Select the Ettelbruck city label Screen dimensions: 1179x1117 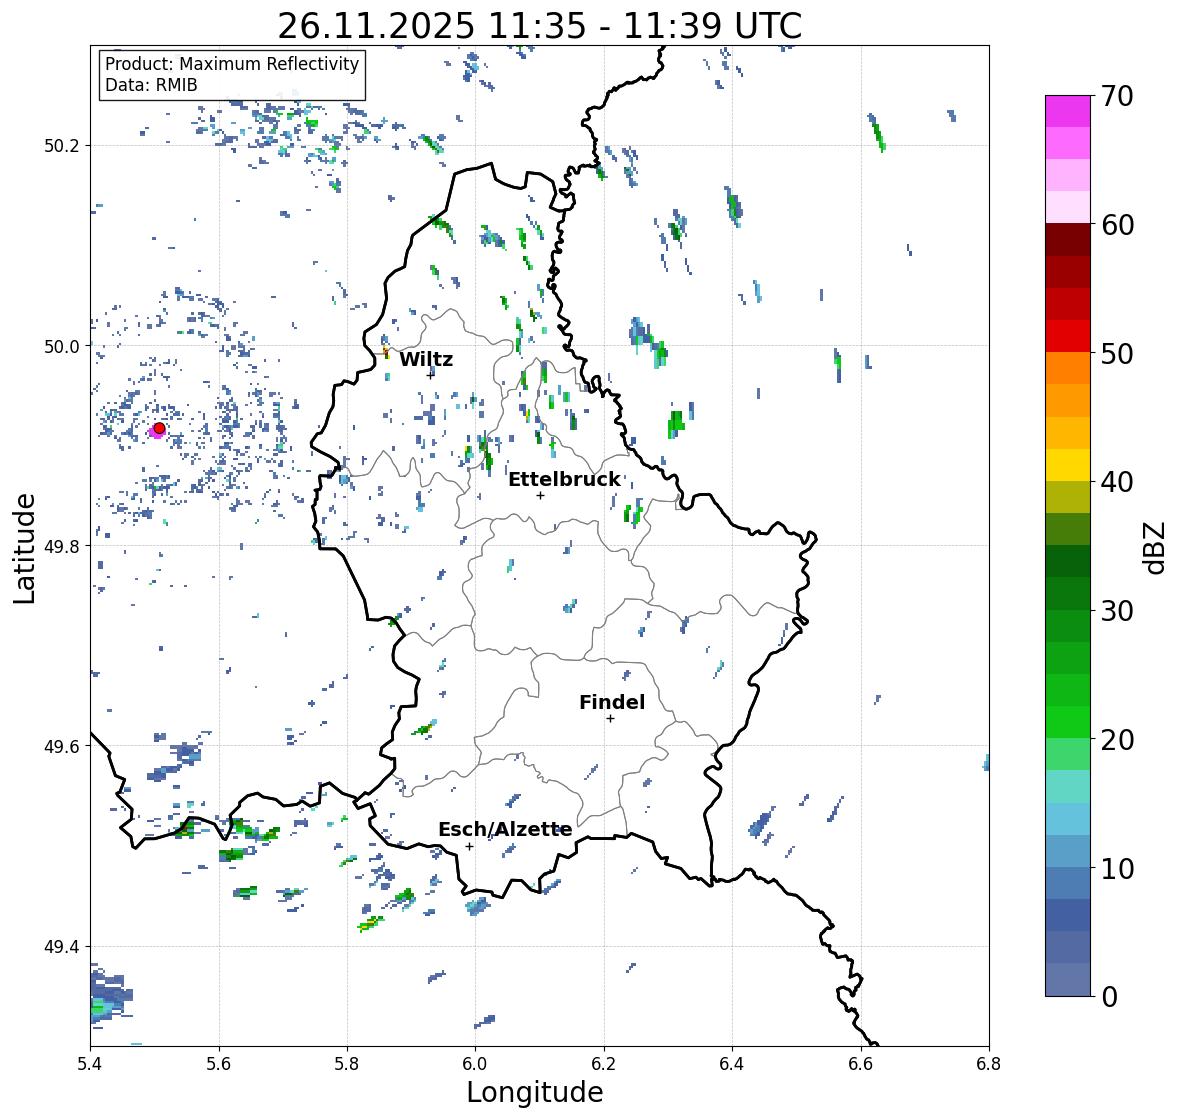point(564,480)
